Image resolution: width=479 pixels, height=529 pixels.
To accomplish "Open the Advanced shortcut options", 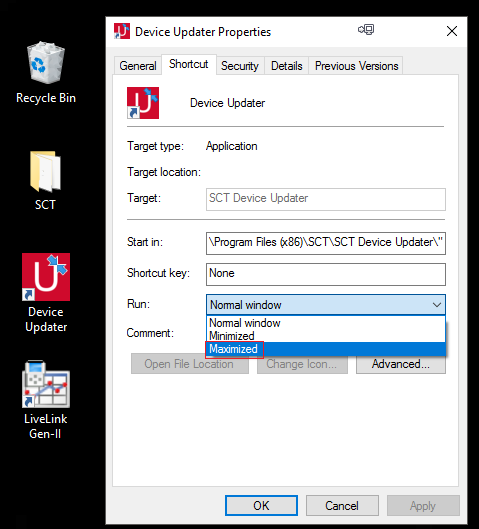I will point(401,364).
